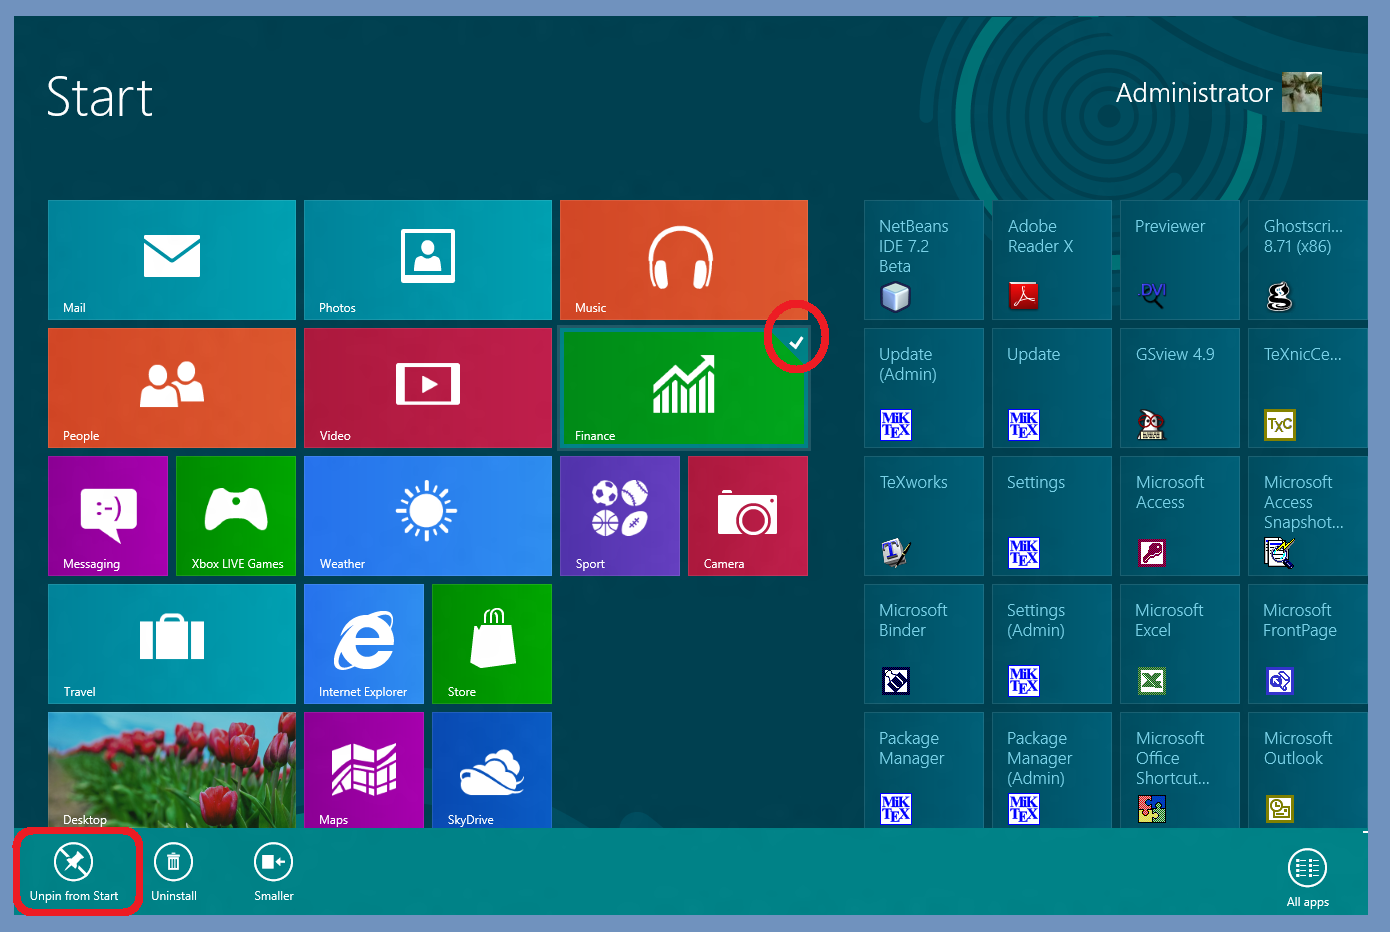Open the Store tile
Viewport: 1390px width, 932px height.
[491, 644]
